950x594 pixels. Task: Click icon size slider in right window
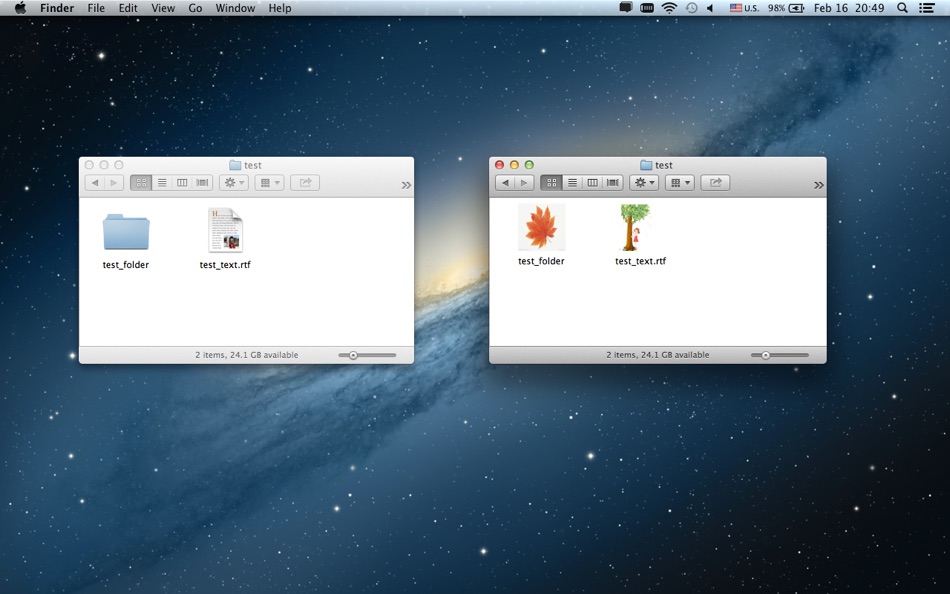(780, 355)
